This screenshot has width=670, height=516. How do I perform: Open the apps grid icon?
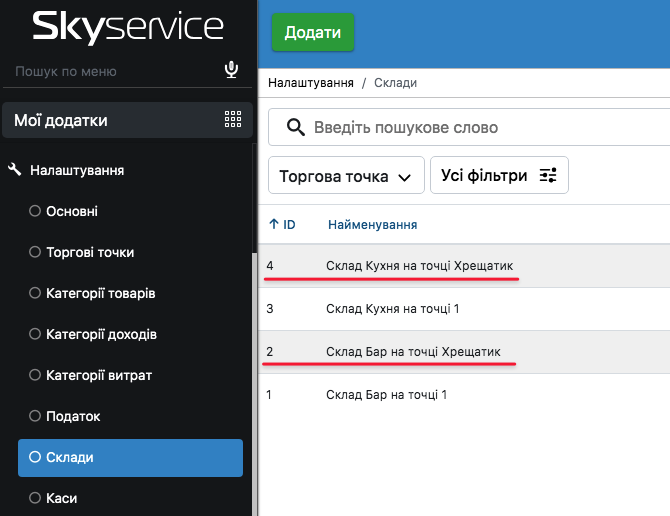[x=233, y=120]
